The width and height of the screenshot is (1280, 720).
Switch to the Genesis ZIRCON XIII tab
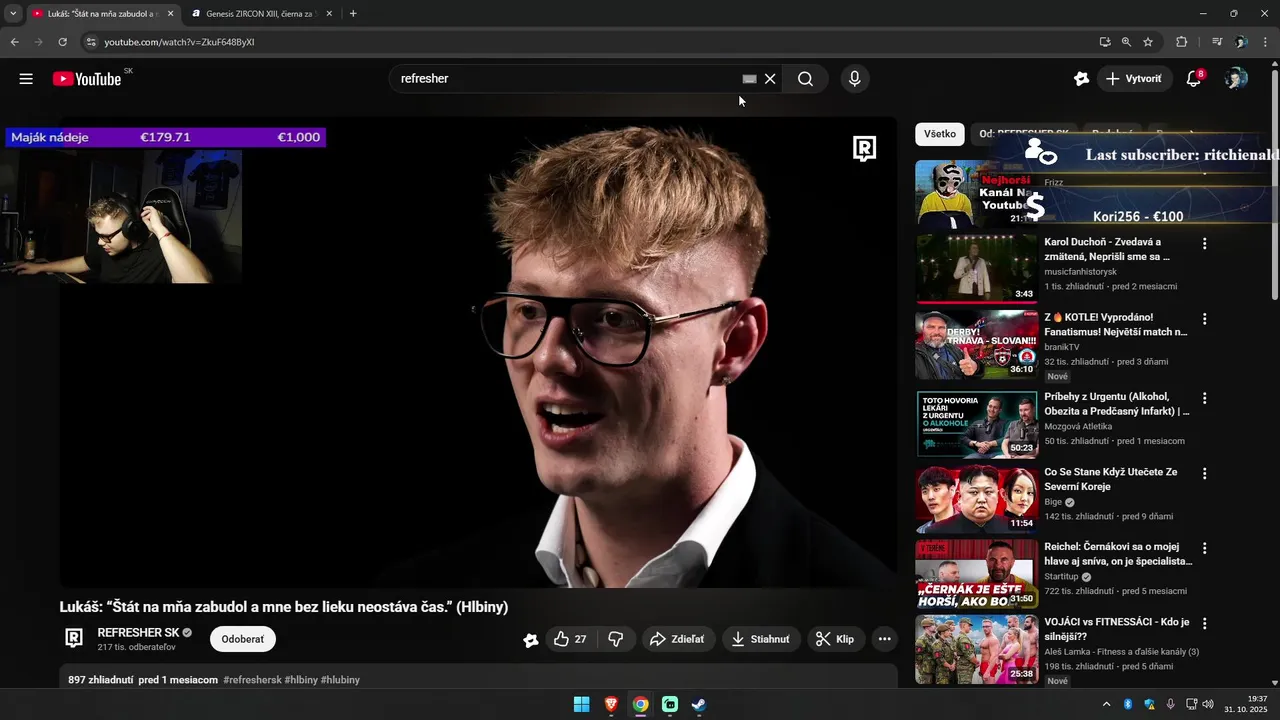[x=262, y=14]
